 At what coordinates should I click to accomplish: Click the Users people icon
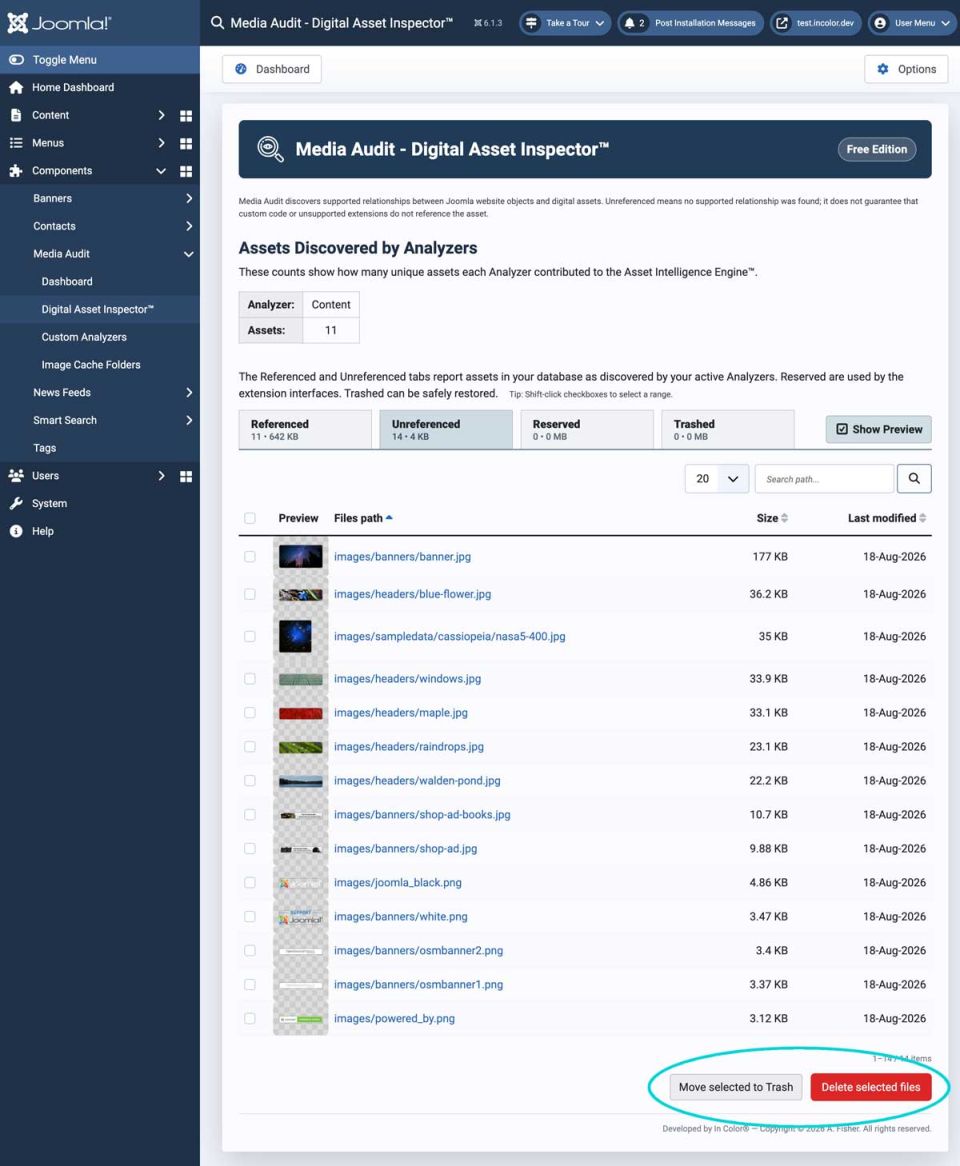click(x=16, y=475)
